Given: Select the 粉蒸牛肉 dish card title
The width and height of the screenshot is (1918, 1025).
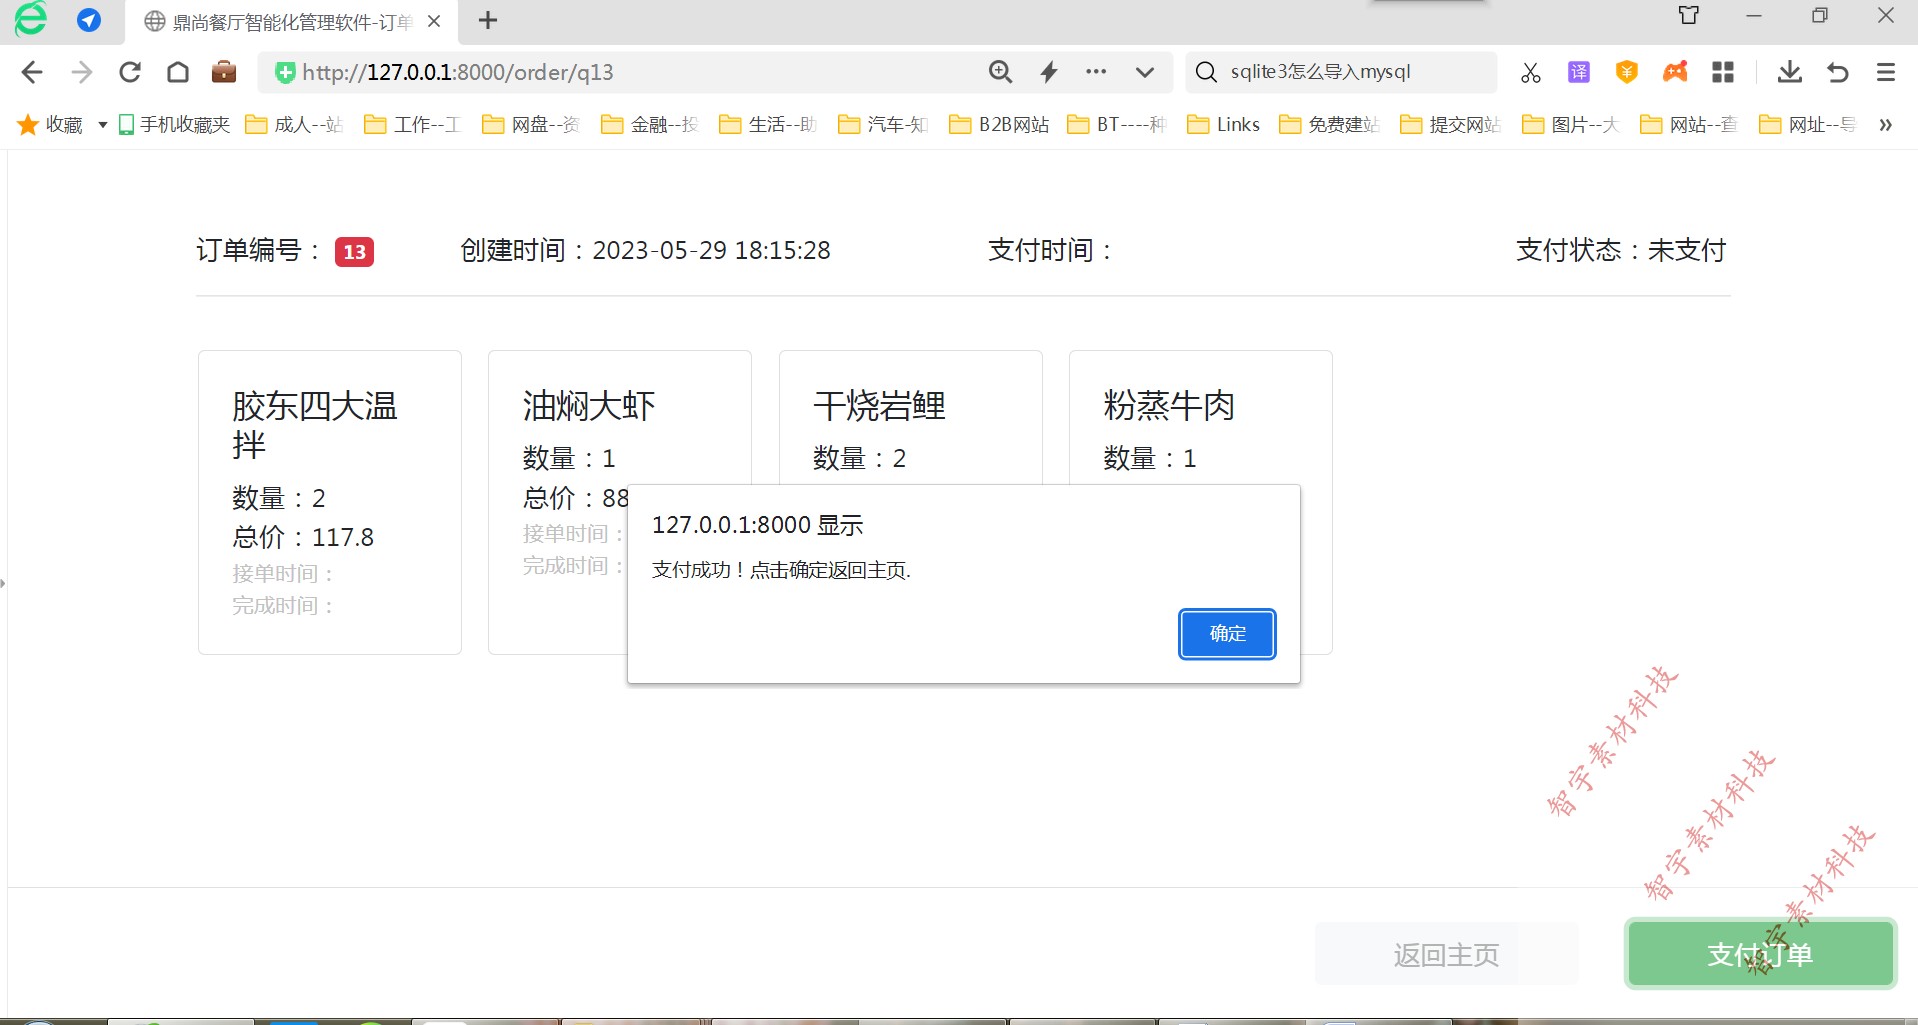Looking at the screenshot, I should (1169, 406).
